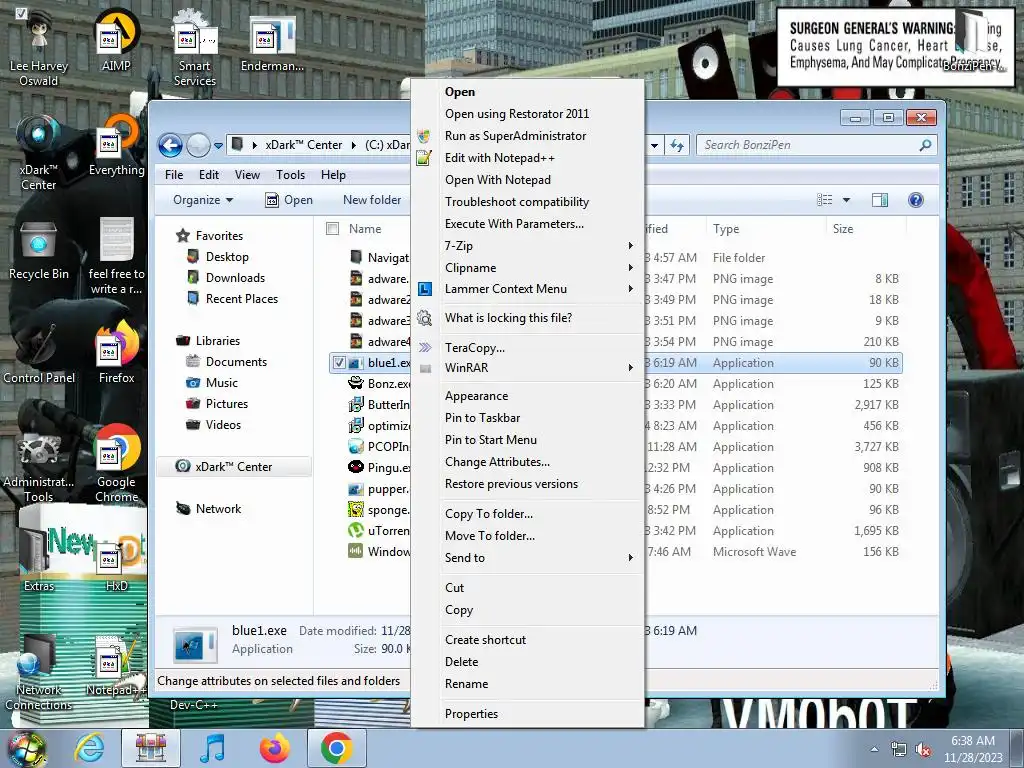The height and width of the screenshot is (768, 1024).
Task: Click the change view icon
Action: (825, 200)
